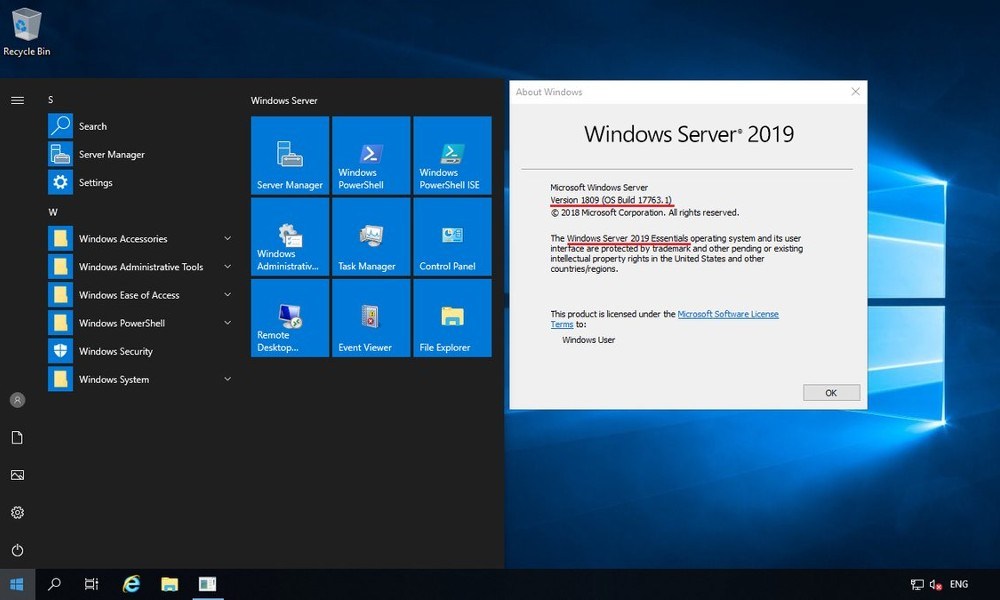Open the File Explorer tile

click(451, 318)
